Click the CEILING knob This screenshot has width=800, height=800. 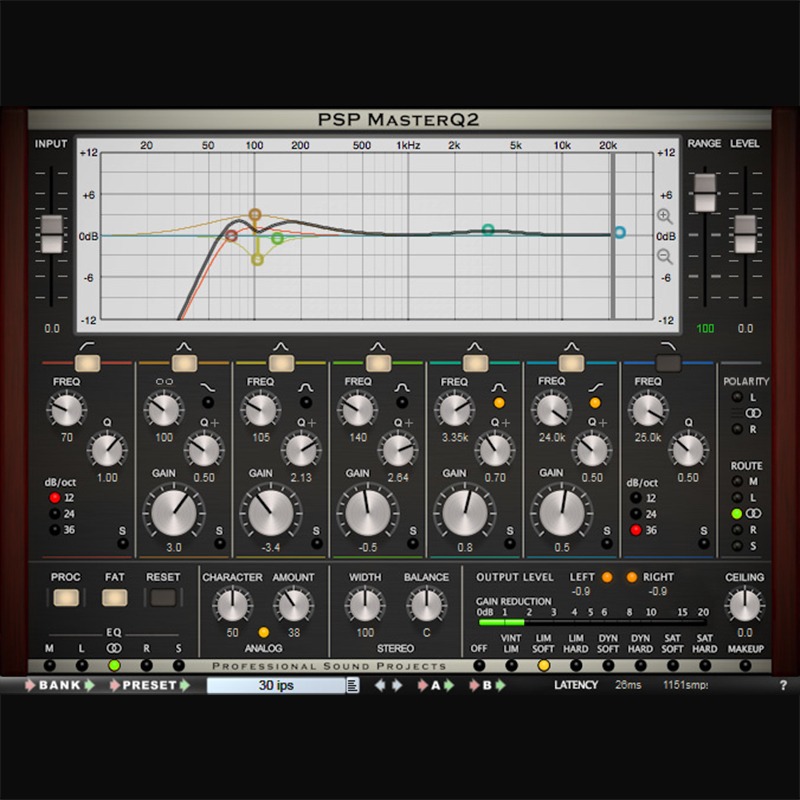(x=745, y=605)
